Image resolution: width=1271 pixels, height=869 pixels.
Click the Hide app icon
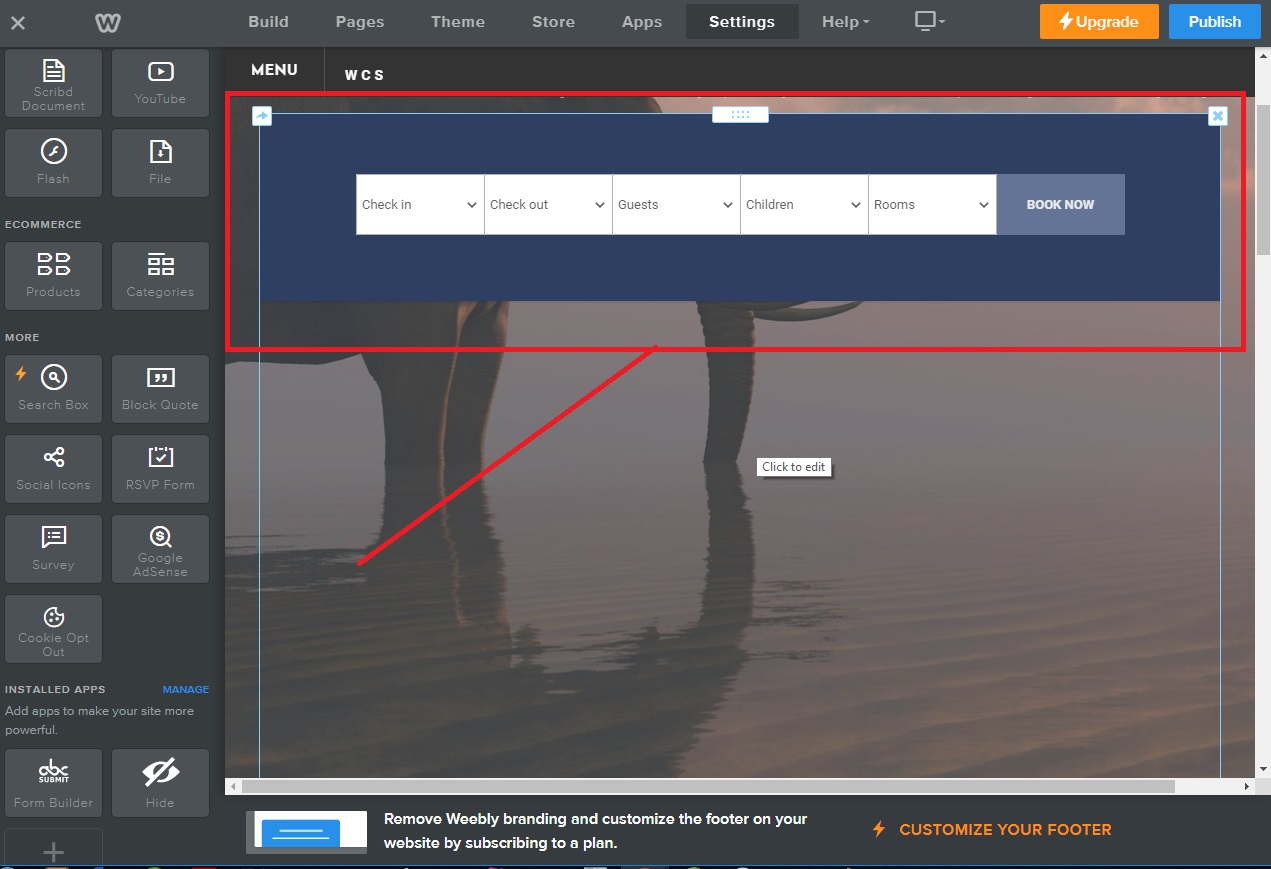tap(160, 782)
